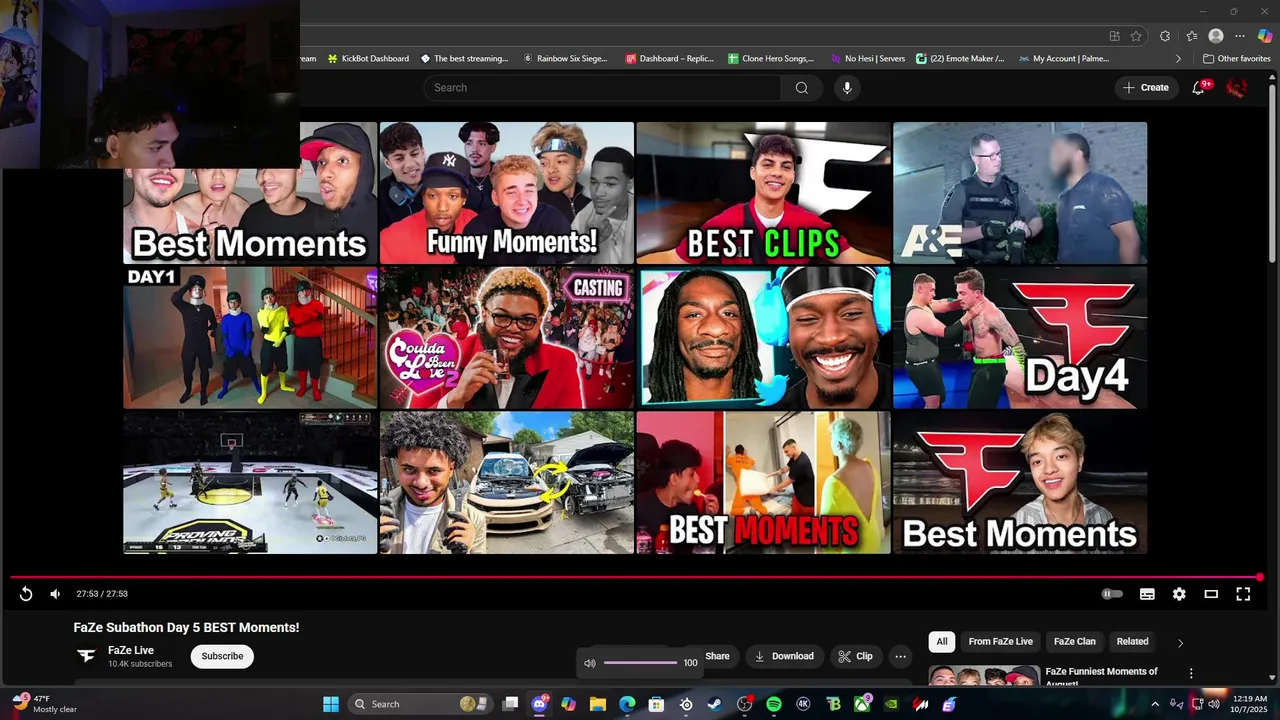This screenshot has height=720, width=1280.
Task: Open Discord from the taskbar
Action: point(540,704)
